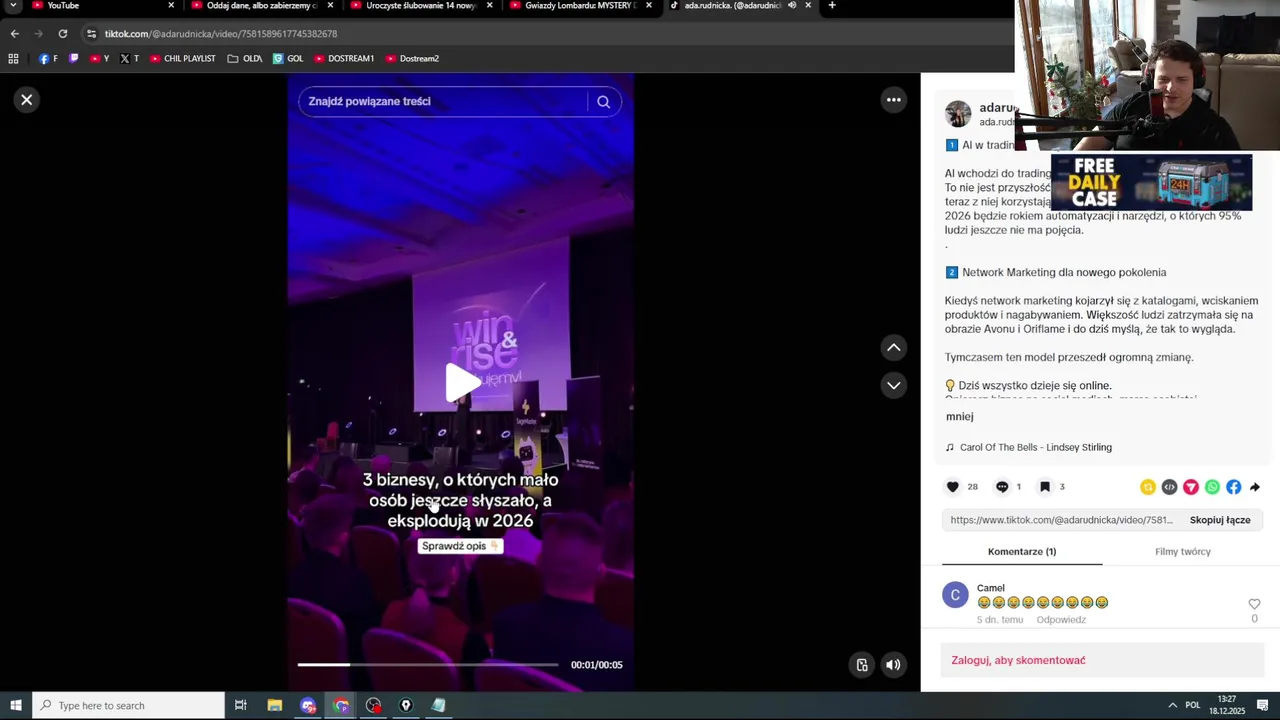Click the yellow repost icon
Screen dimensions: 1280x720
point(1148,487)
